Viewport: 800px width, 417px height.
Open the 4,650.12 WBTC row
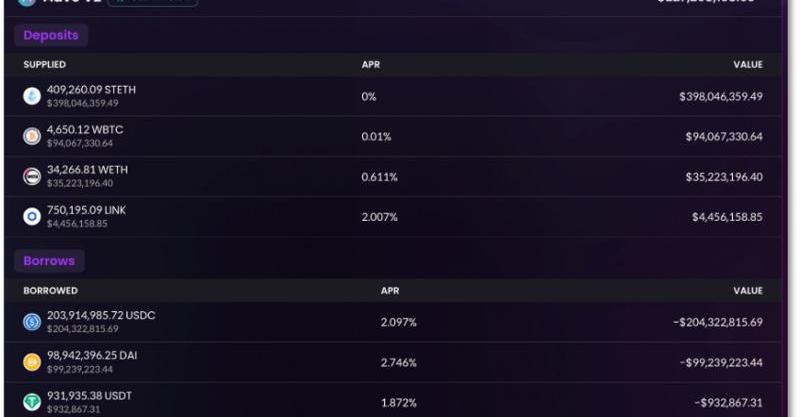click(393, 136)
